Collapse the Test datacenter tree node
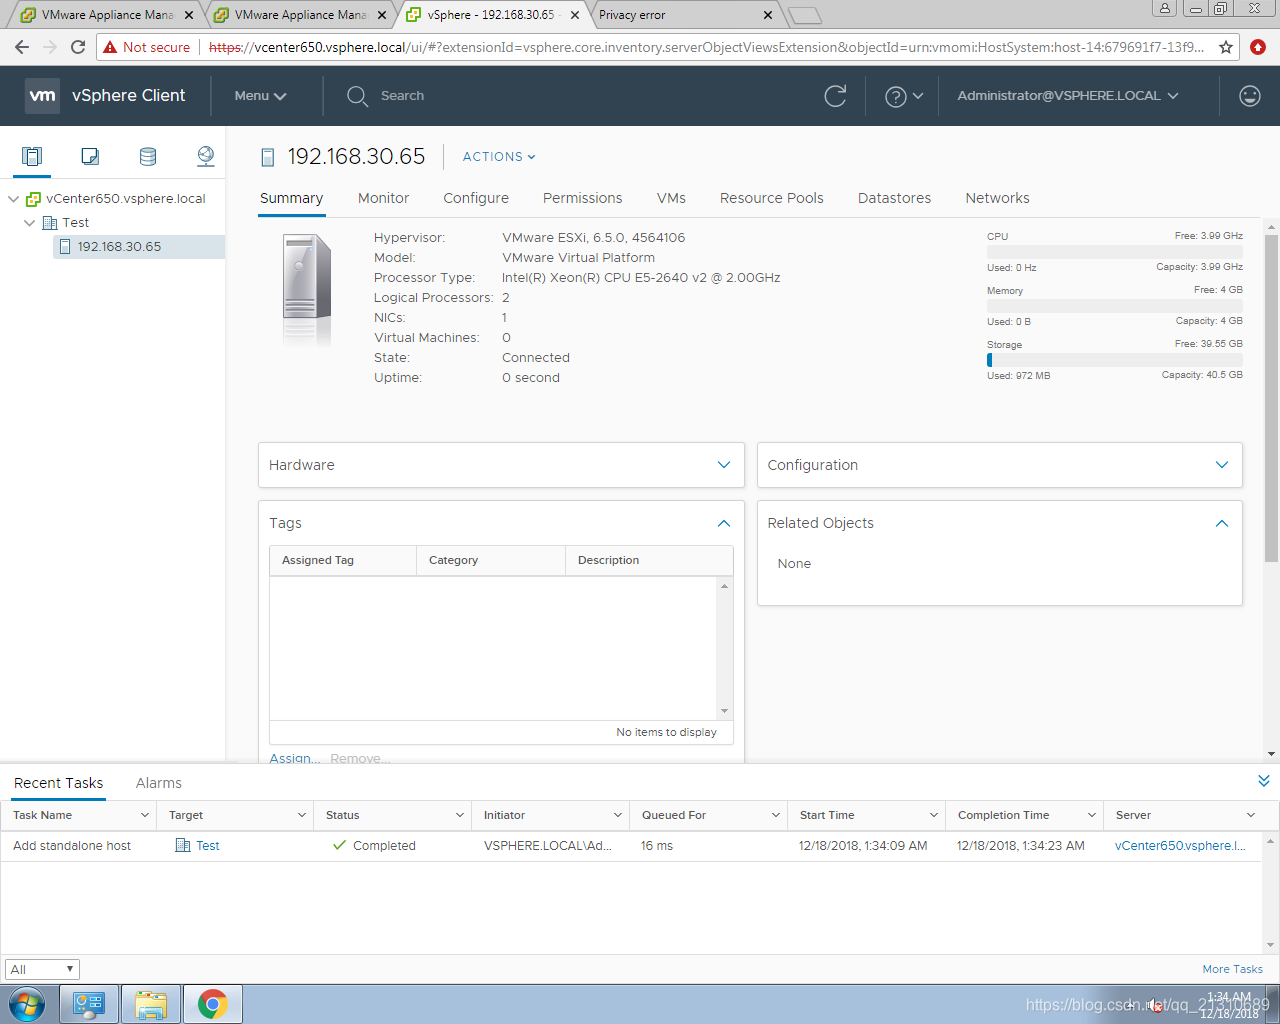 [29, 222]
